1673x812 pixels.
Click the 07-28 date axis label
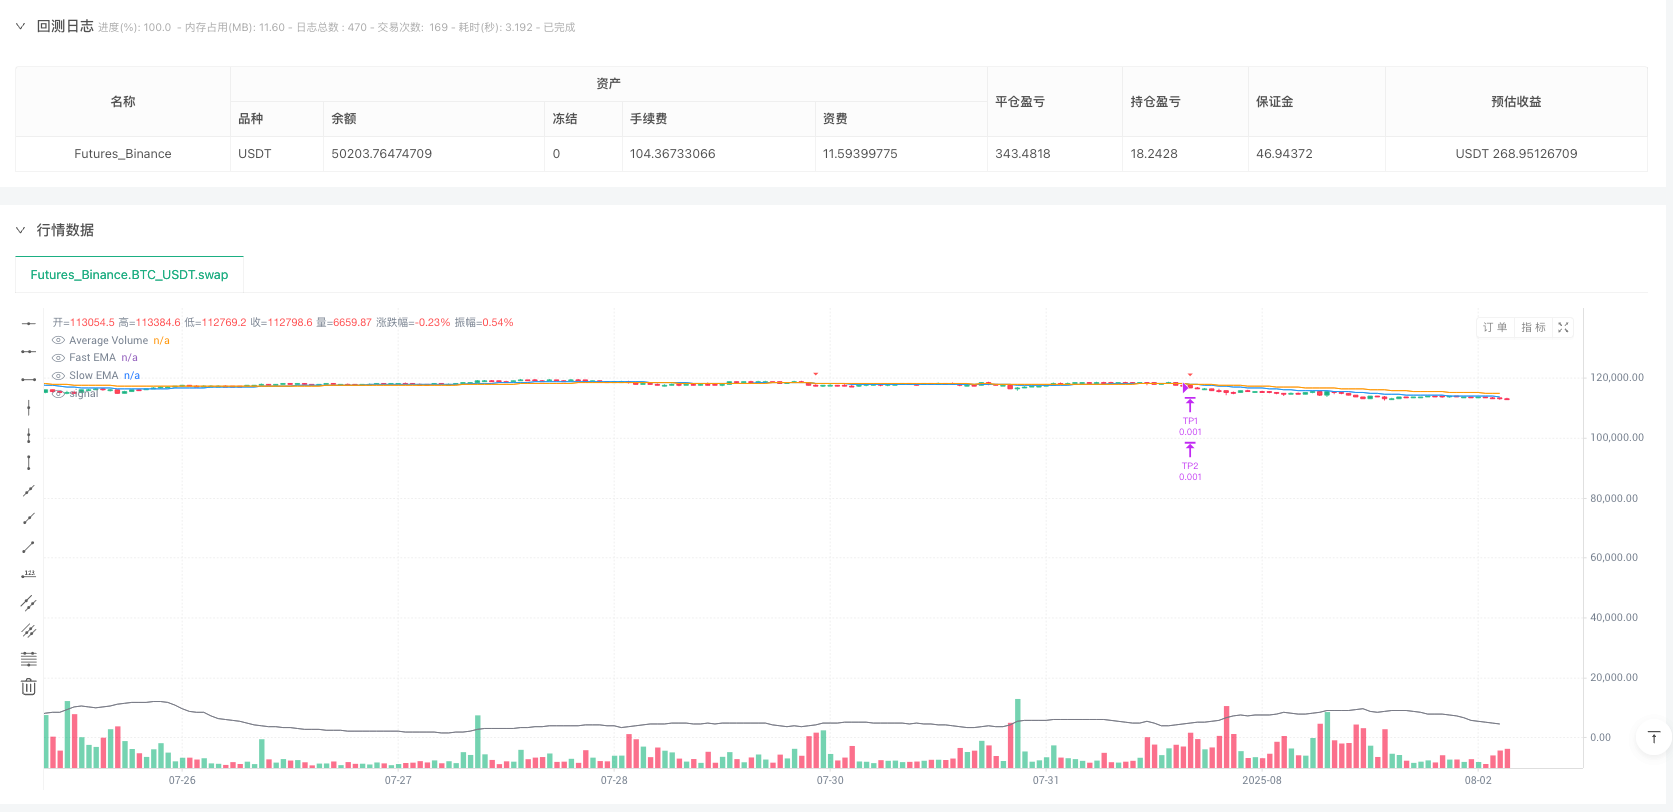click(x=614, y=780)
